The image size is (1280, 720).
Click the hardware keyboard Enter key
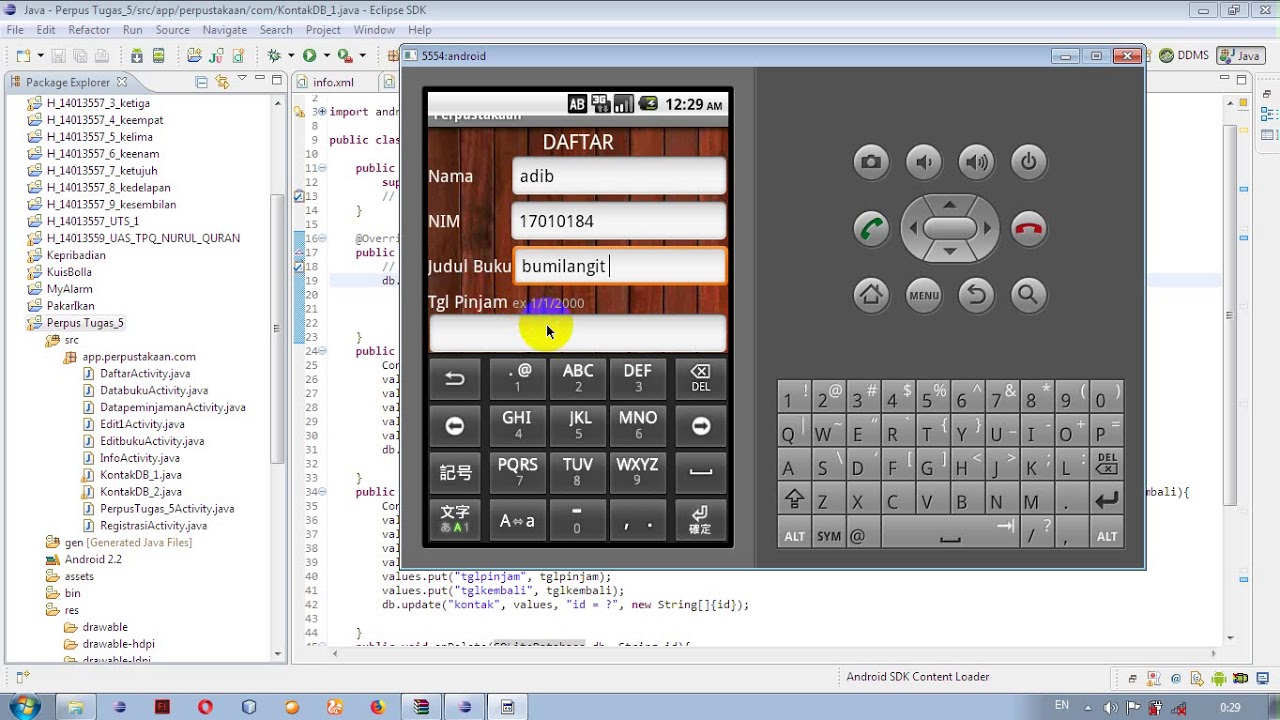[x=1106, y=501]
